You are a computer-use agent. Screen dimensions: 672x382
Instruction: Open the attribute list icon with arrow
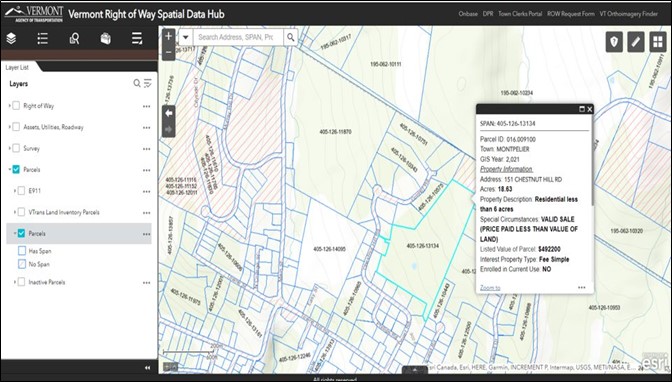(137, 39)
